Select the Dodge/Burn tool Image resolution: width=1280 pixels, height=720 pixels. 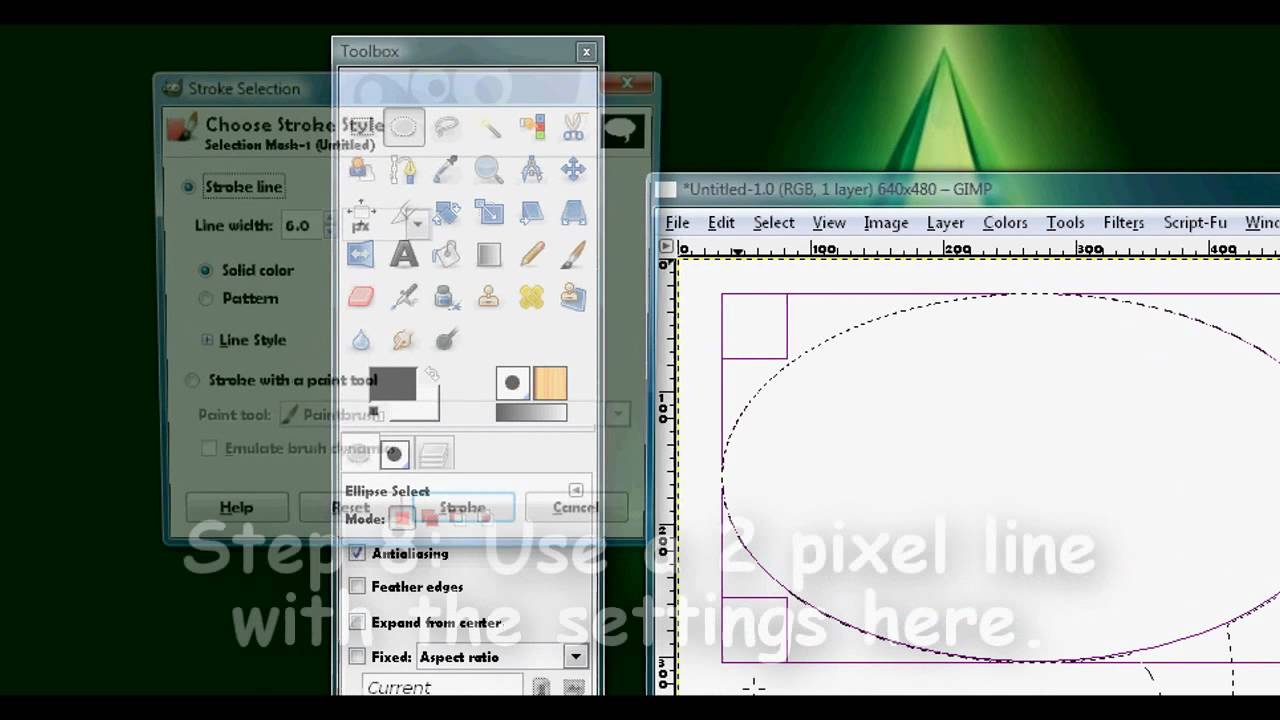[x=446, y=340]
